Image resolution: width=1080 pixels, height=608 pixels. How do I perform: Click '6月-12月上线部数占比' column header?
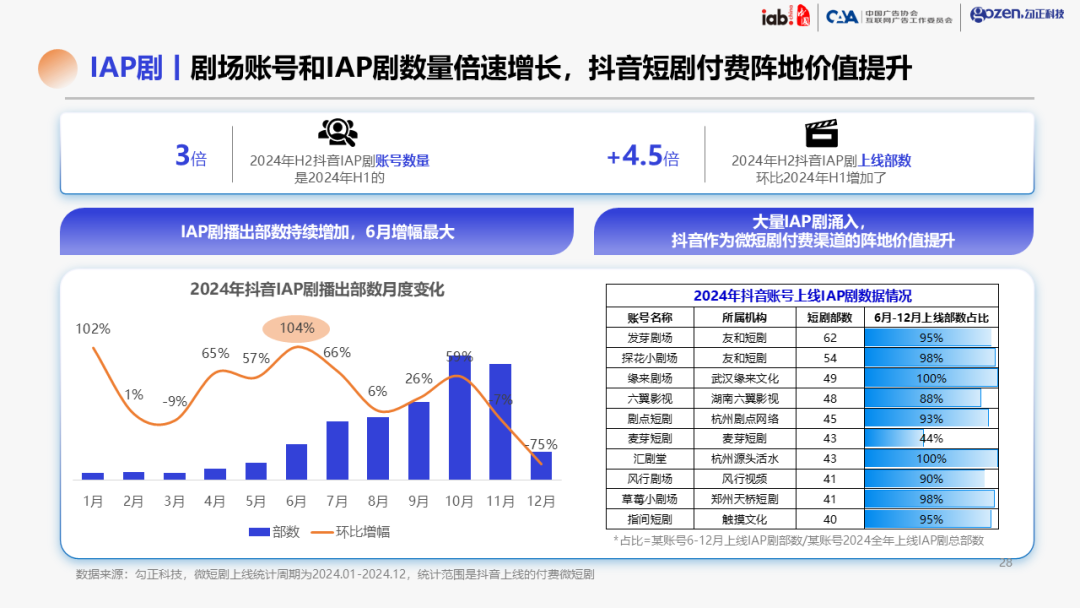point(931,317)
